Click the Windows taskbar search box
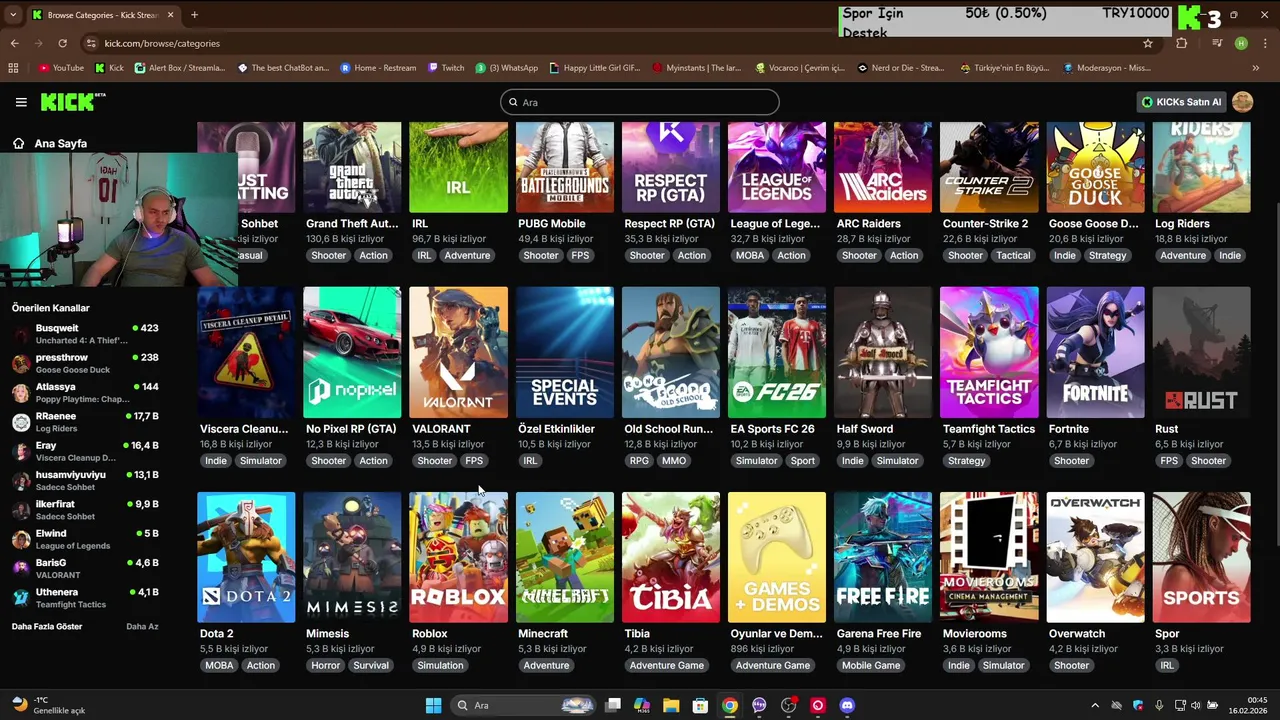This screenshot has width=1280, height=720. click(523, 705)
